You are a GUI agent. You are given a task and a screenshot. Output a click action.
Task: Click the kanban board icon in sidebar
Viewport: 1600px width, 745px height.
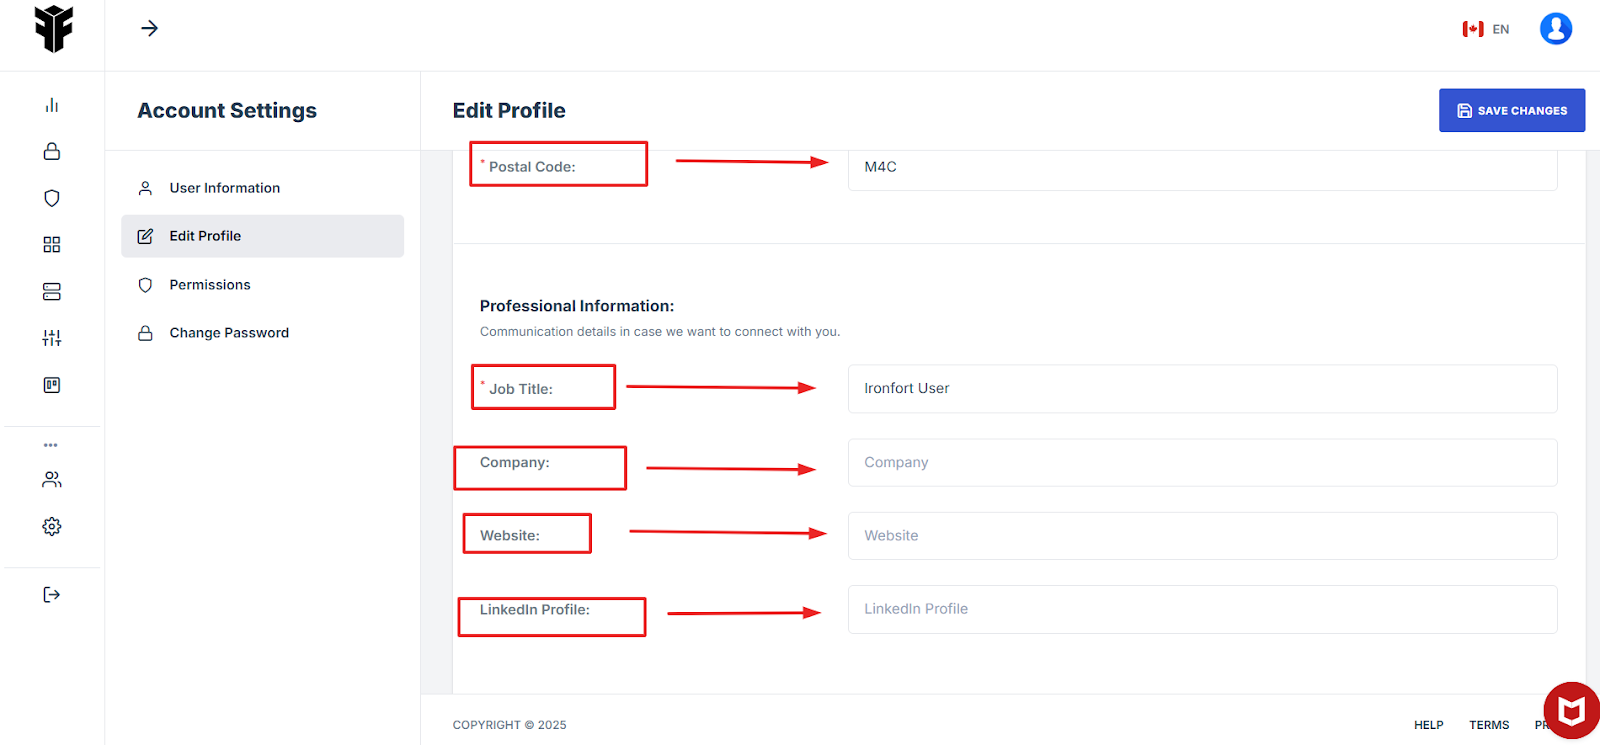(x=52, y=385)
